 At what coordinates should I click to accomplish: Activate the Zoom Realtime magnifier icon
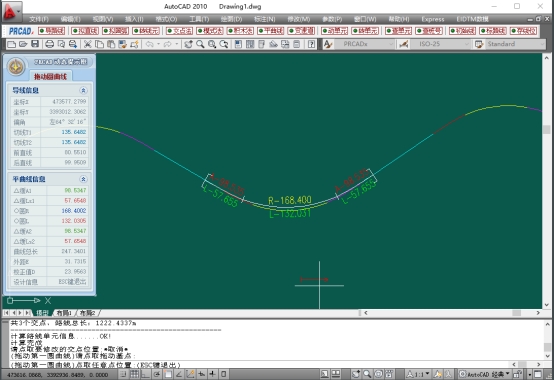[x=200, y=44]
